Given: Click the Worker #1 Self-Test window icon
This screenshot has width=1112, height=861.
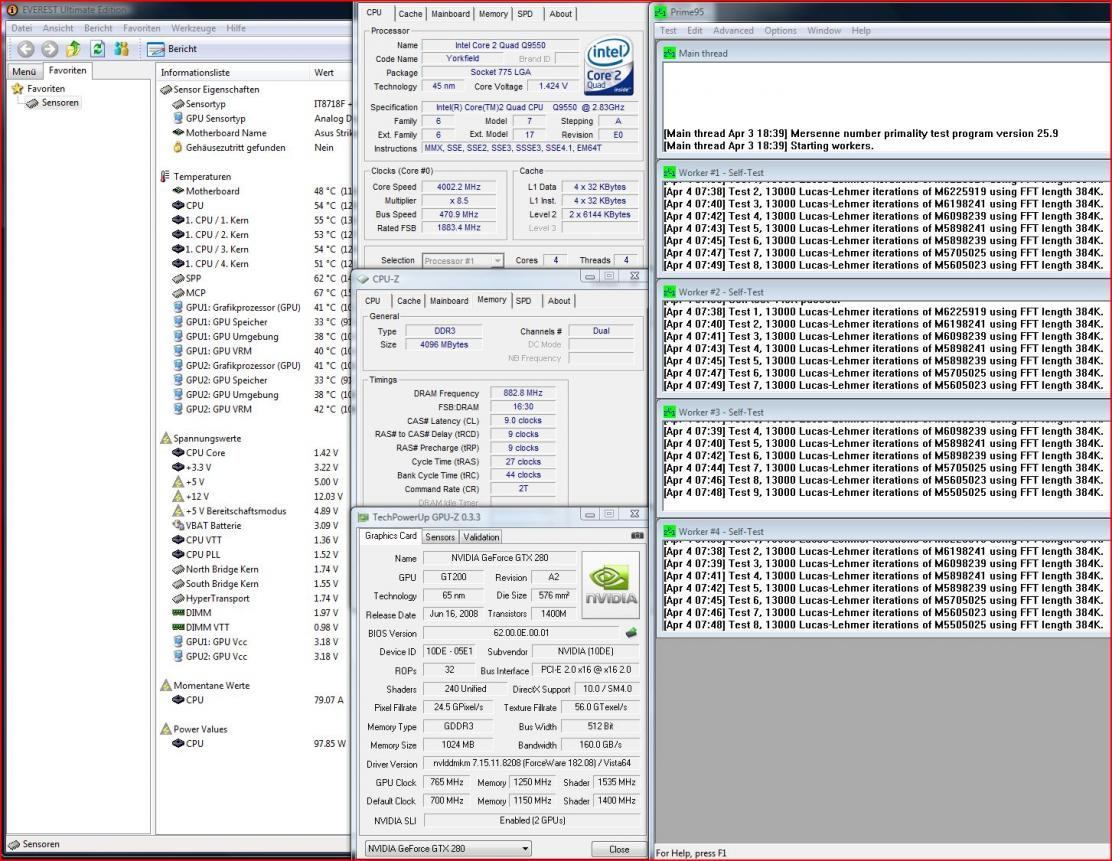Looking at the screenshot, I should pos(669,172).
